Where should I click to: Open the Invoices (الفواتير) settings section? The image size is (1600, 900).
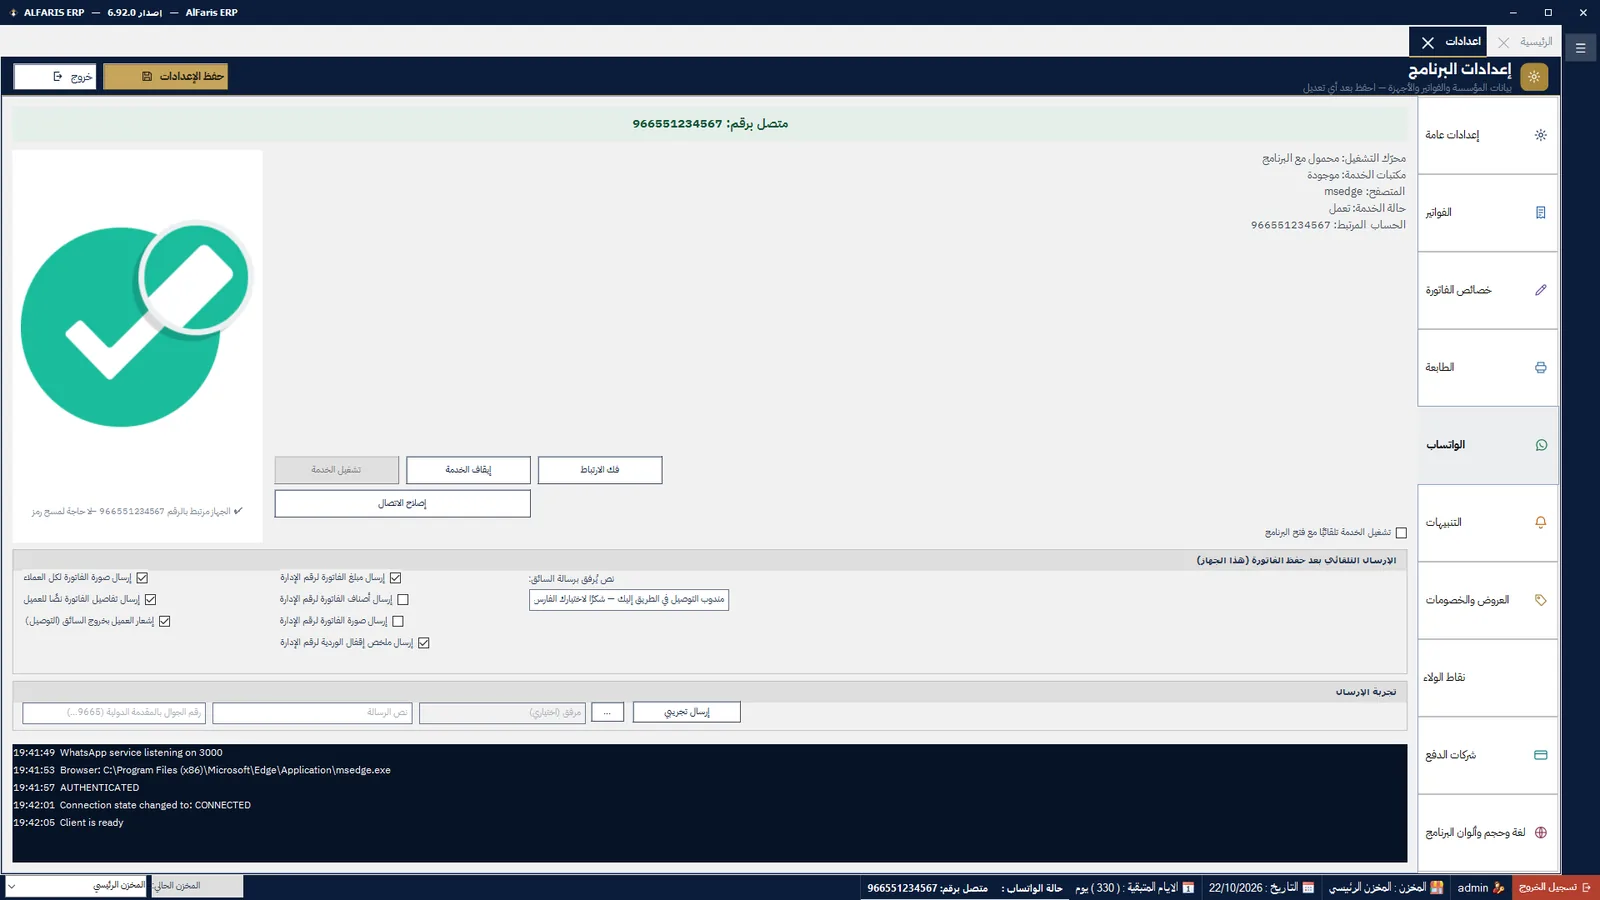pos(1487,212)
